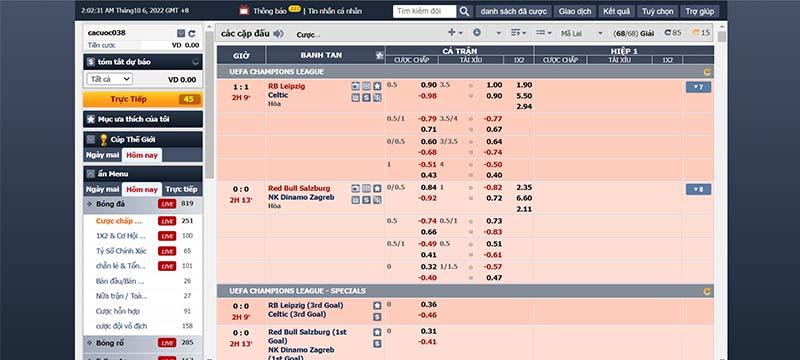Screen dimensions: 800x360
Task: Open S statistics icon for RB Leipzig (3rd Goal)
Action: click(x=377, y=317)
